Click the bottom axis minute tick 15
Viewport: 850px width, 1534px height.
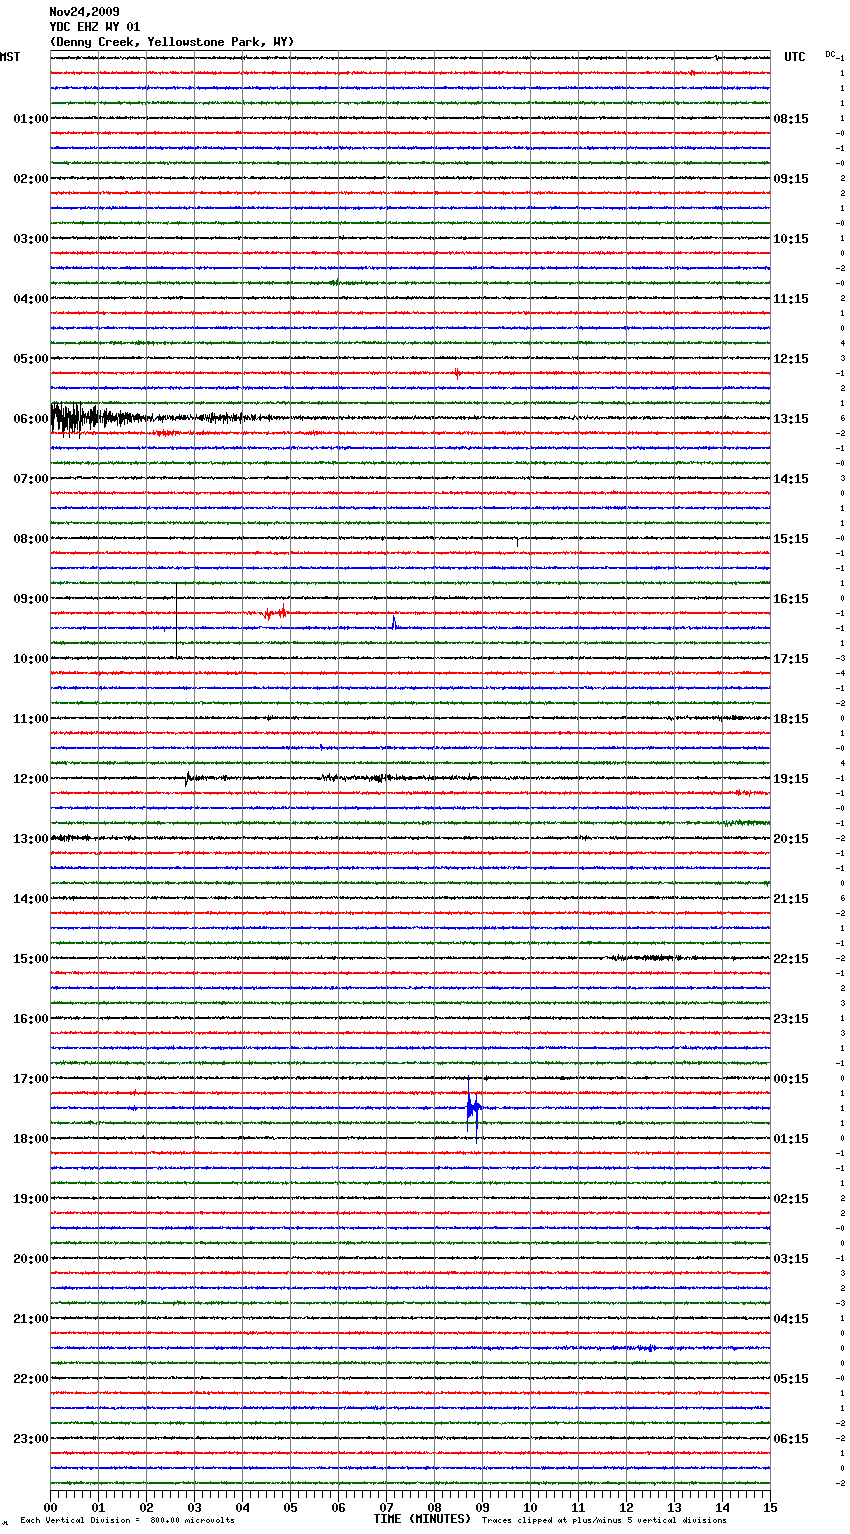click(770, 1507)
